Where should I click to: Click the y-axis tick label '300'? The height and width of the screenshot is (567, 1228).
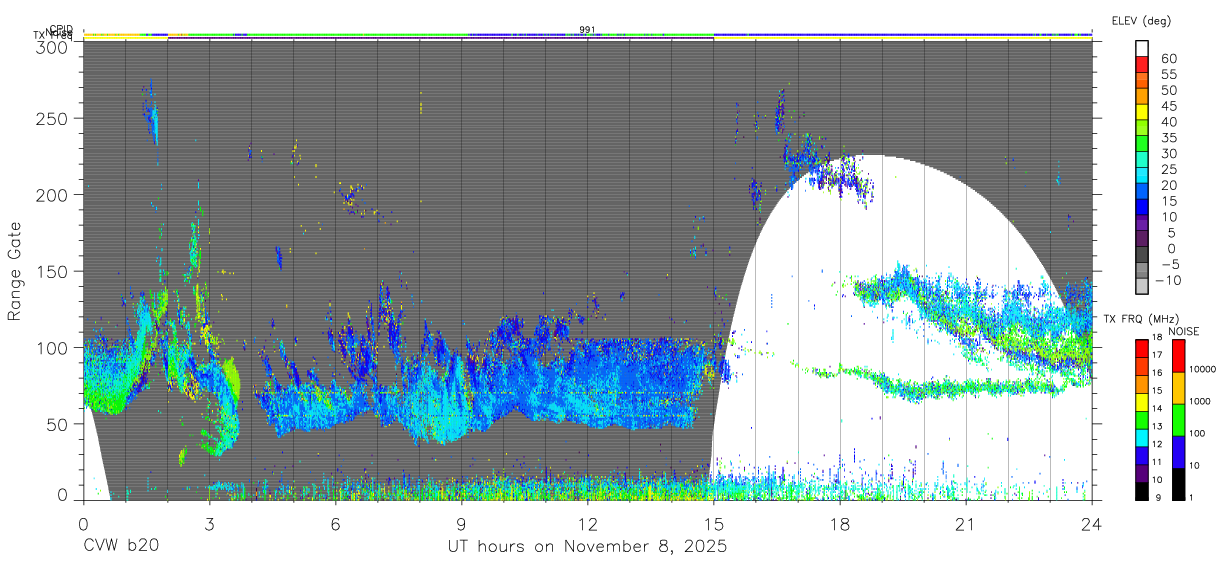[52, 47]
